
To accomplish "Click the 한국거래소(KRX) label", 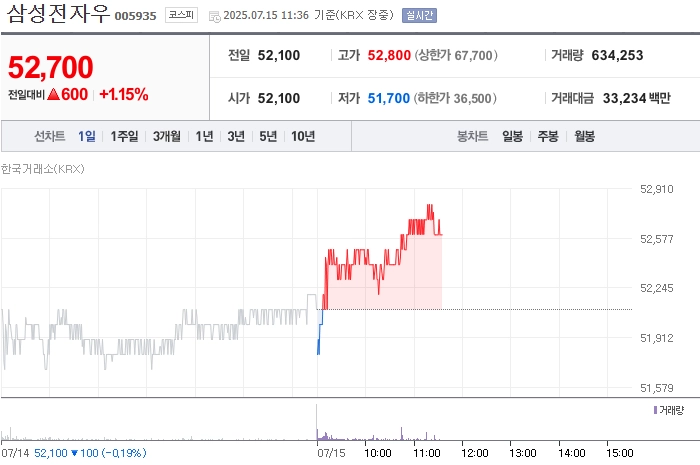I will click(x=42, y=169).
